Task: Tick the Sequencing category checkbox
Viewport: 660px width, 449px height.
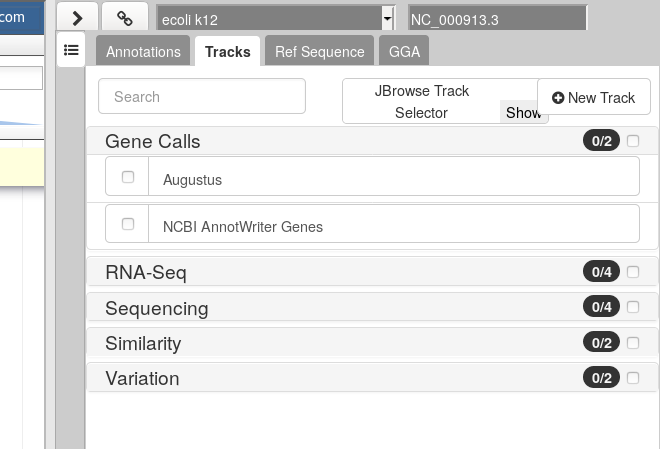Action: (633, 307)
